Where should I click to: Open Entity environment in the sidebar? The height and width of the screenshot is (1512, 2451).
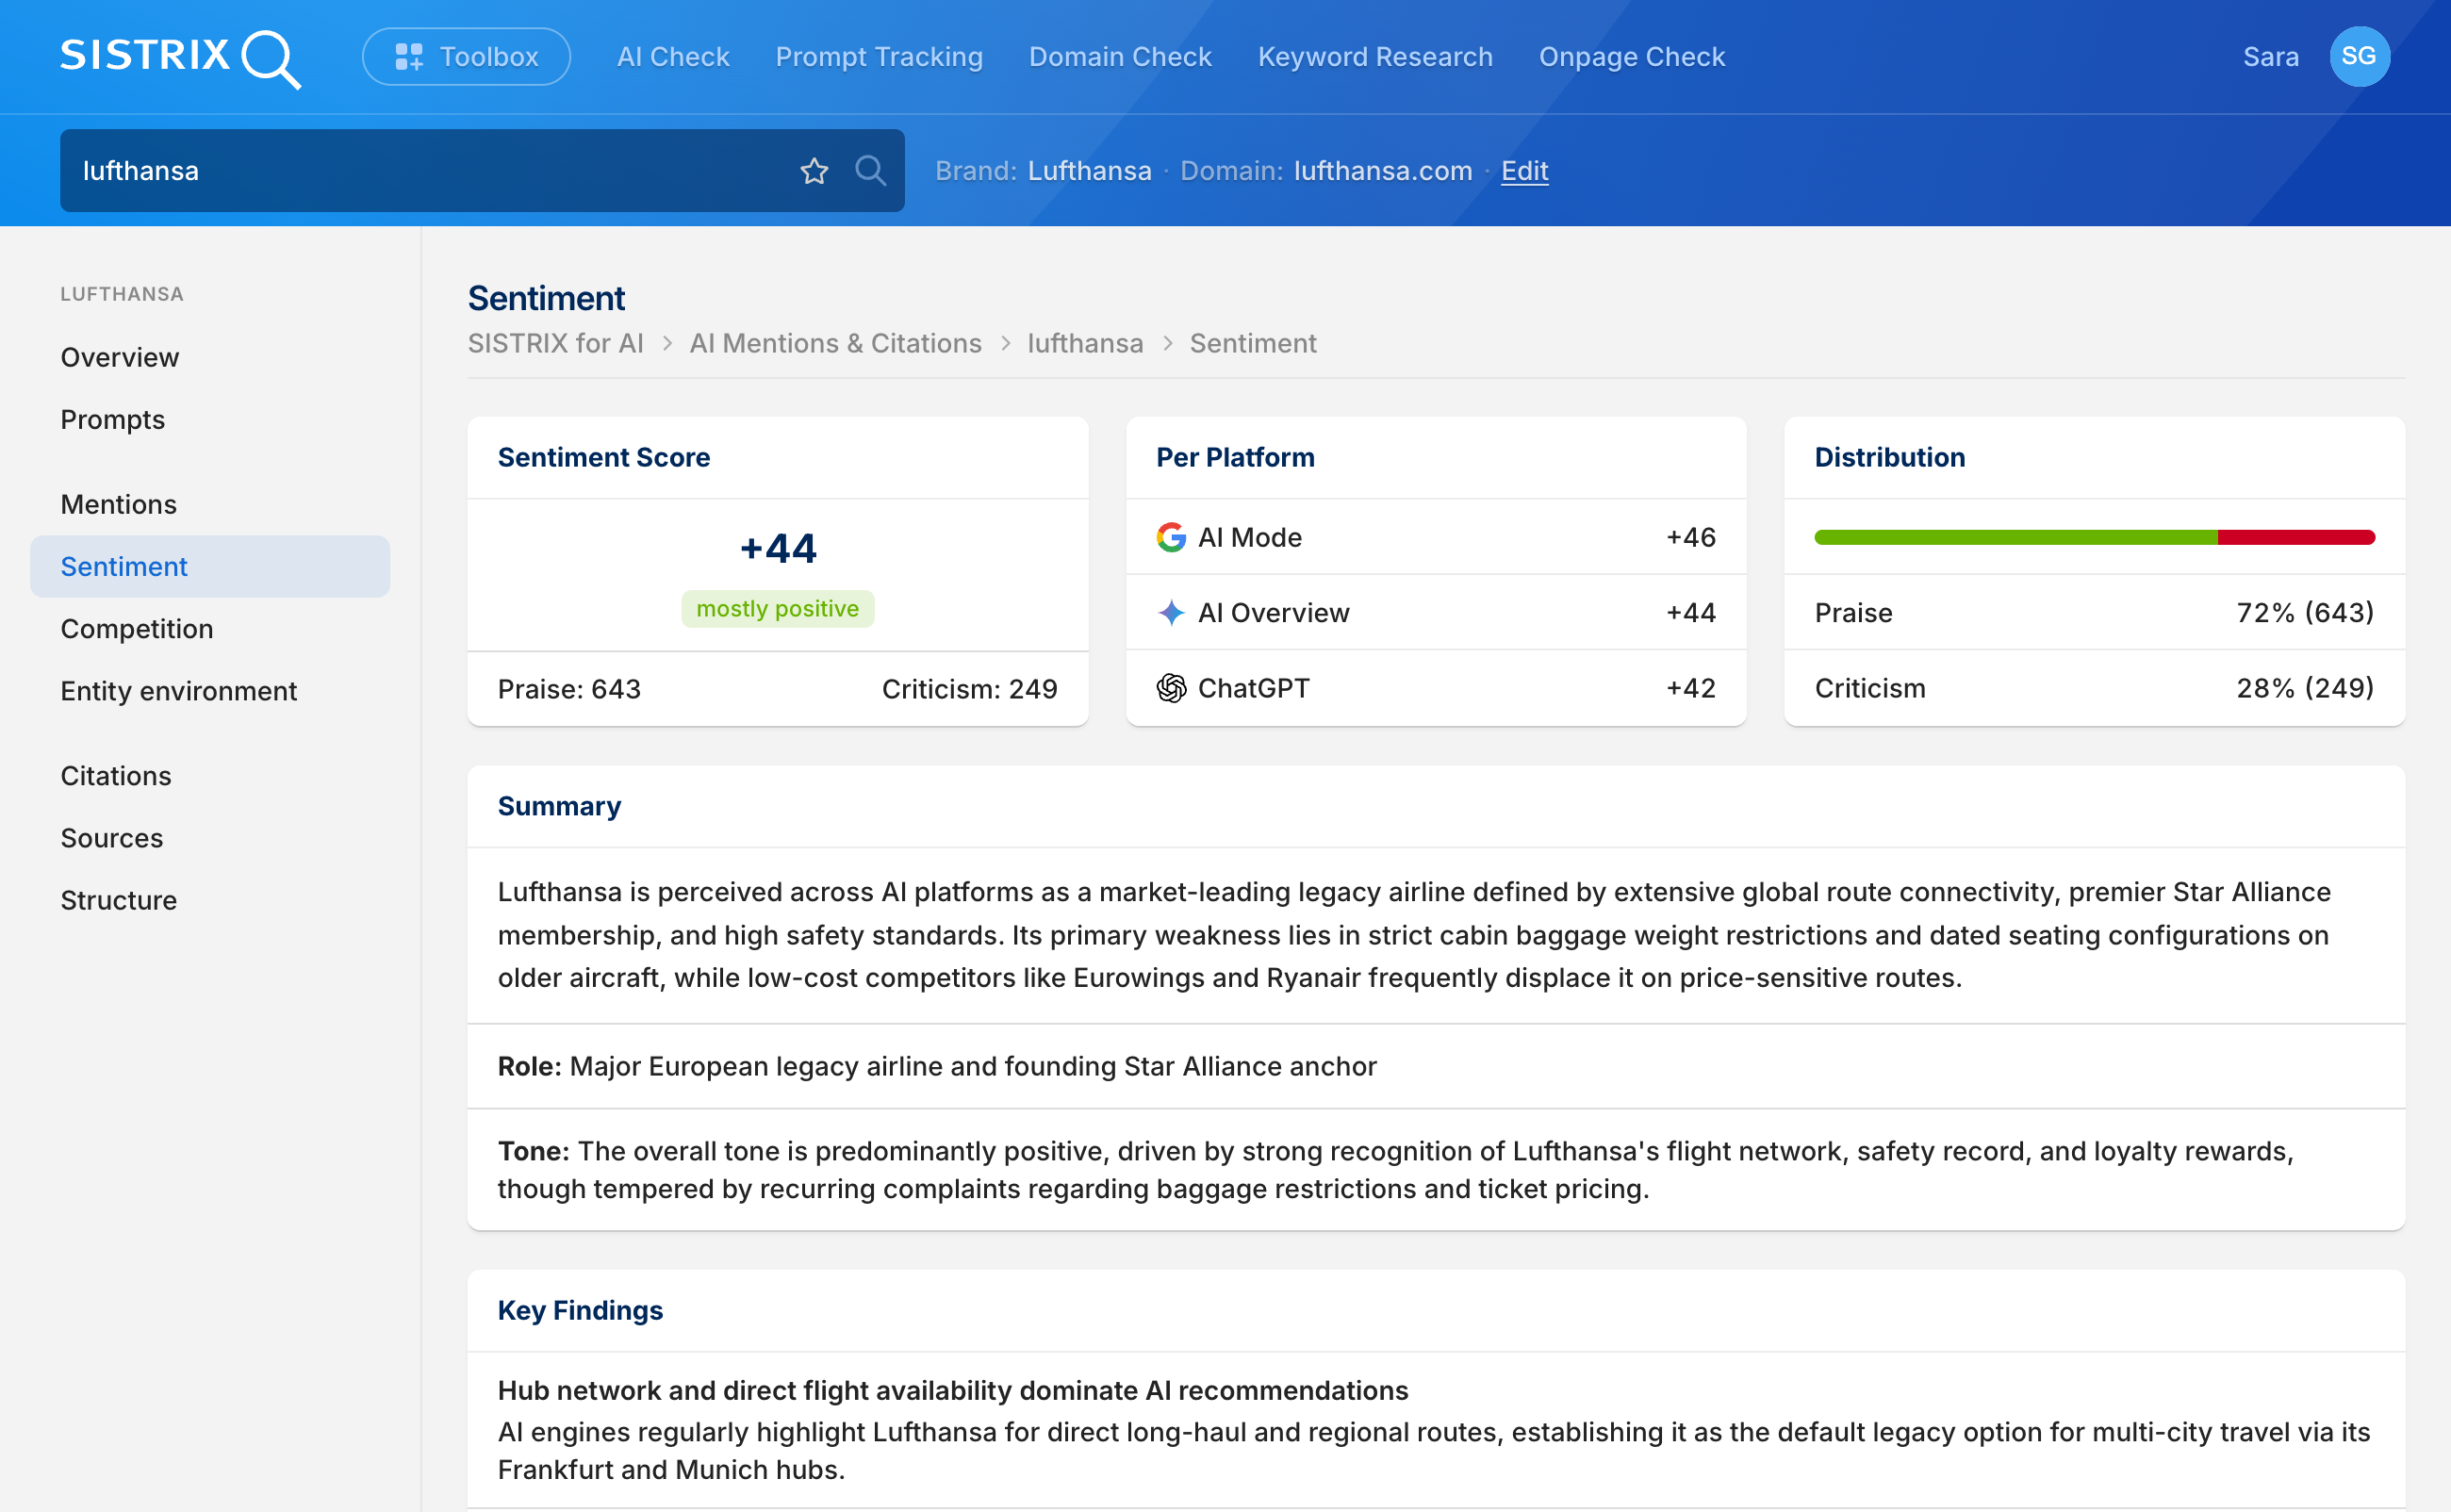point(179,691)
